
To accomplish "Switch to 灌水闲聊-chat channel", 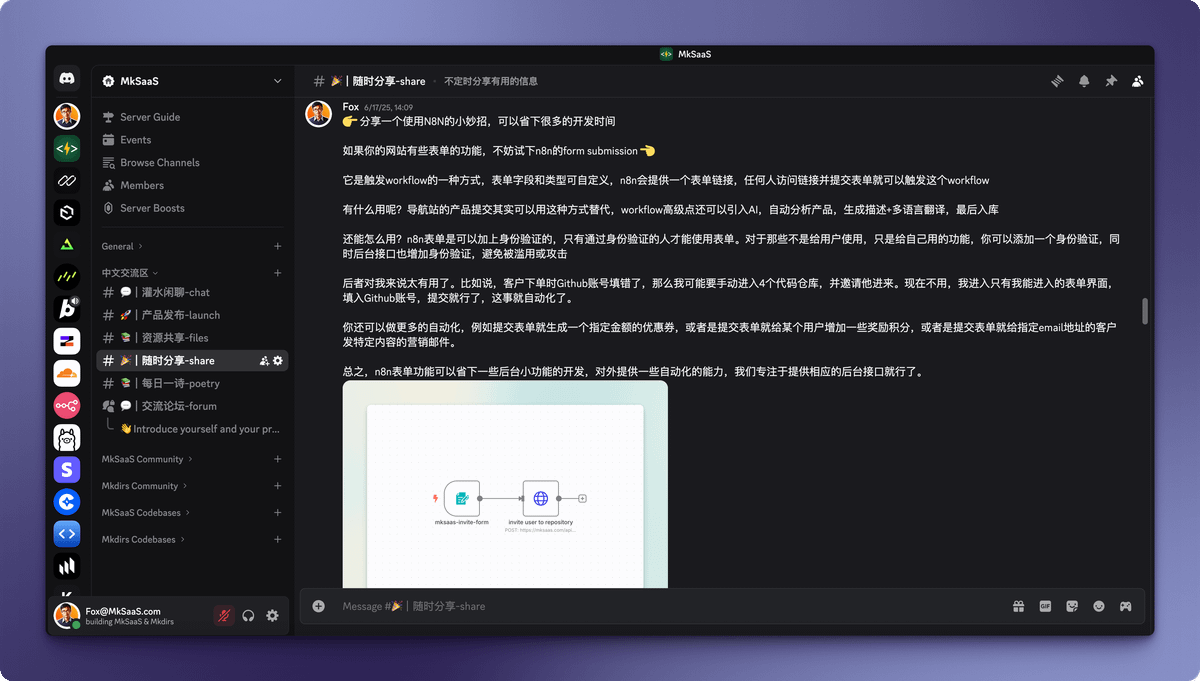I will (x=192, y=292).
